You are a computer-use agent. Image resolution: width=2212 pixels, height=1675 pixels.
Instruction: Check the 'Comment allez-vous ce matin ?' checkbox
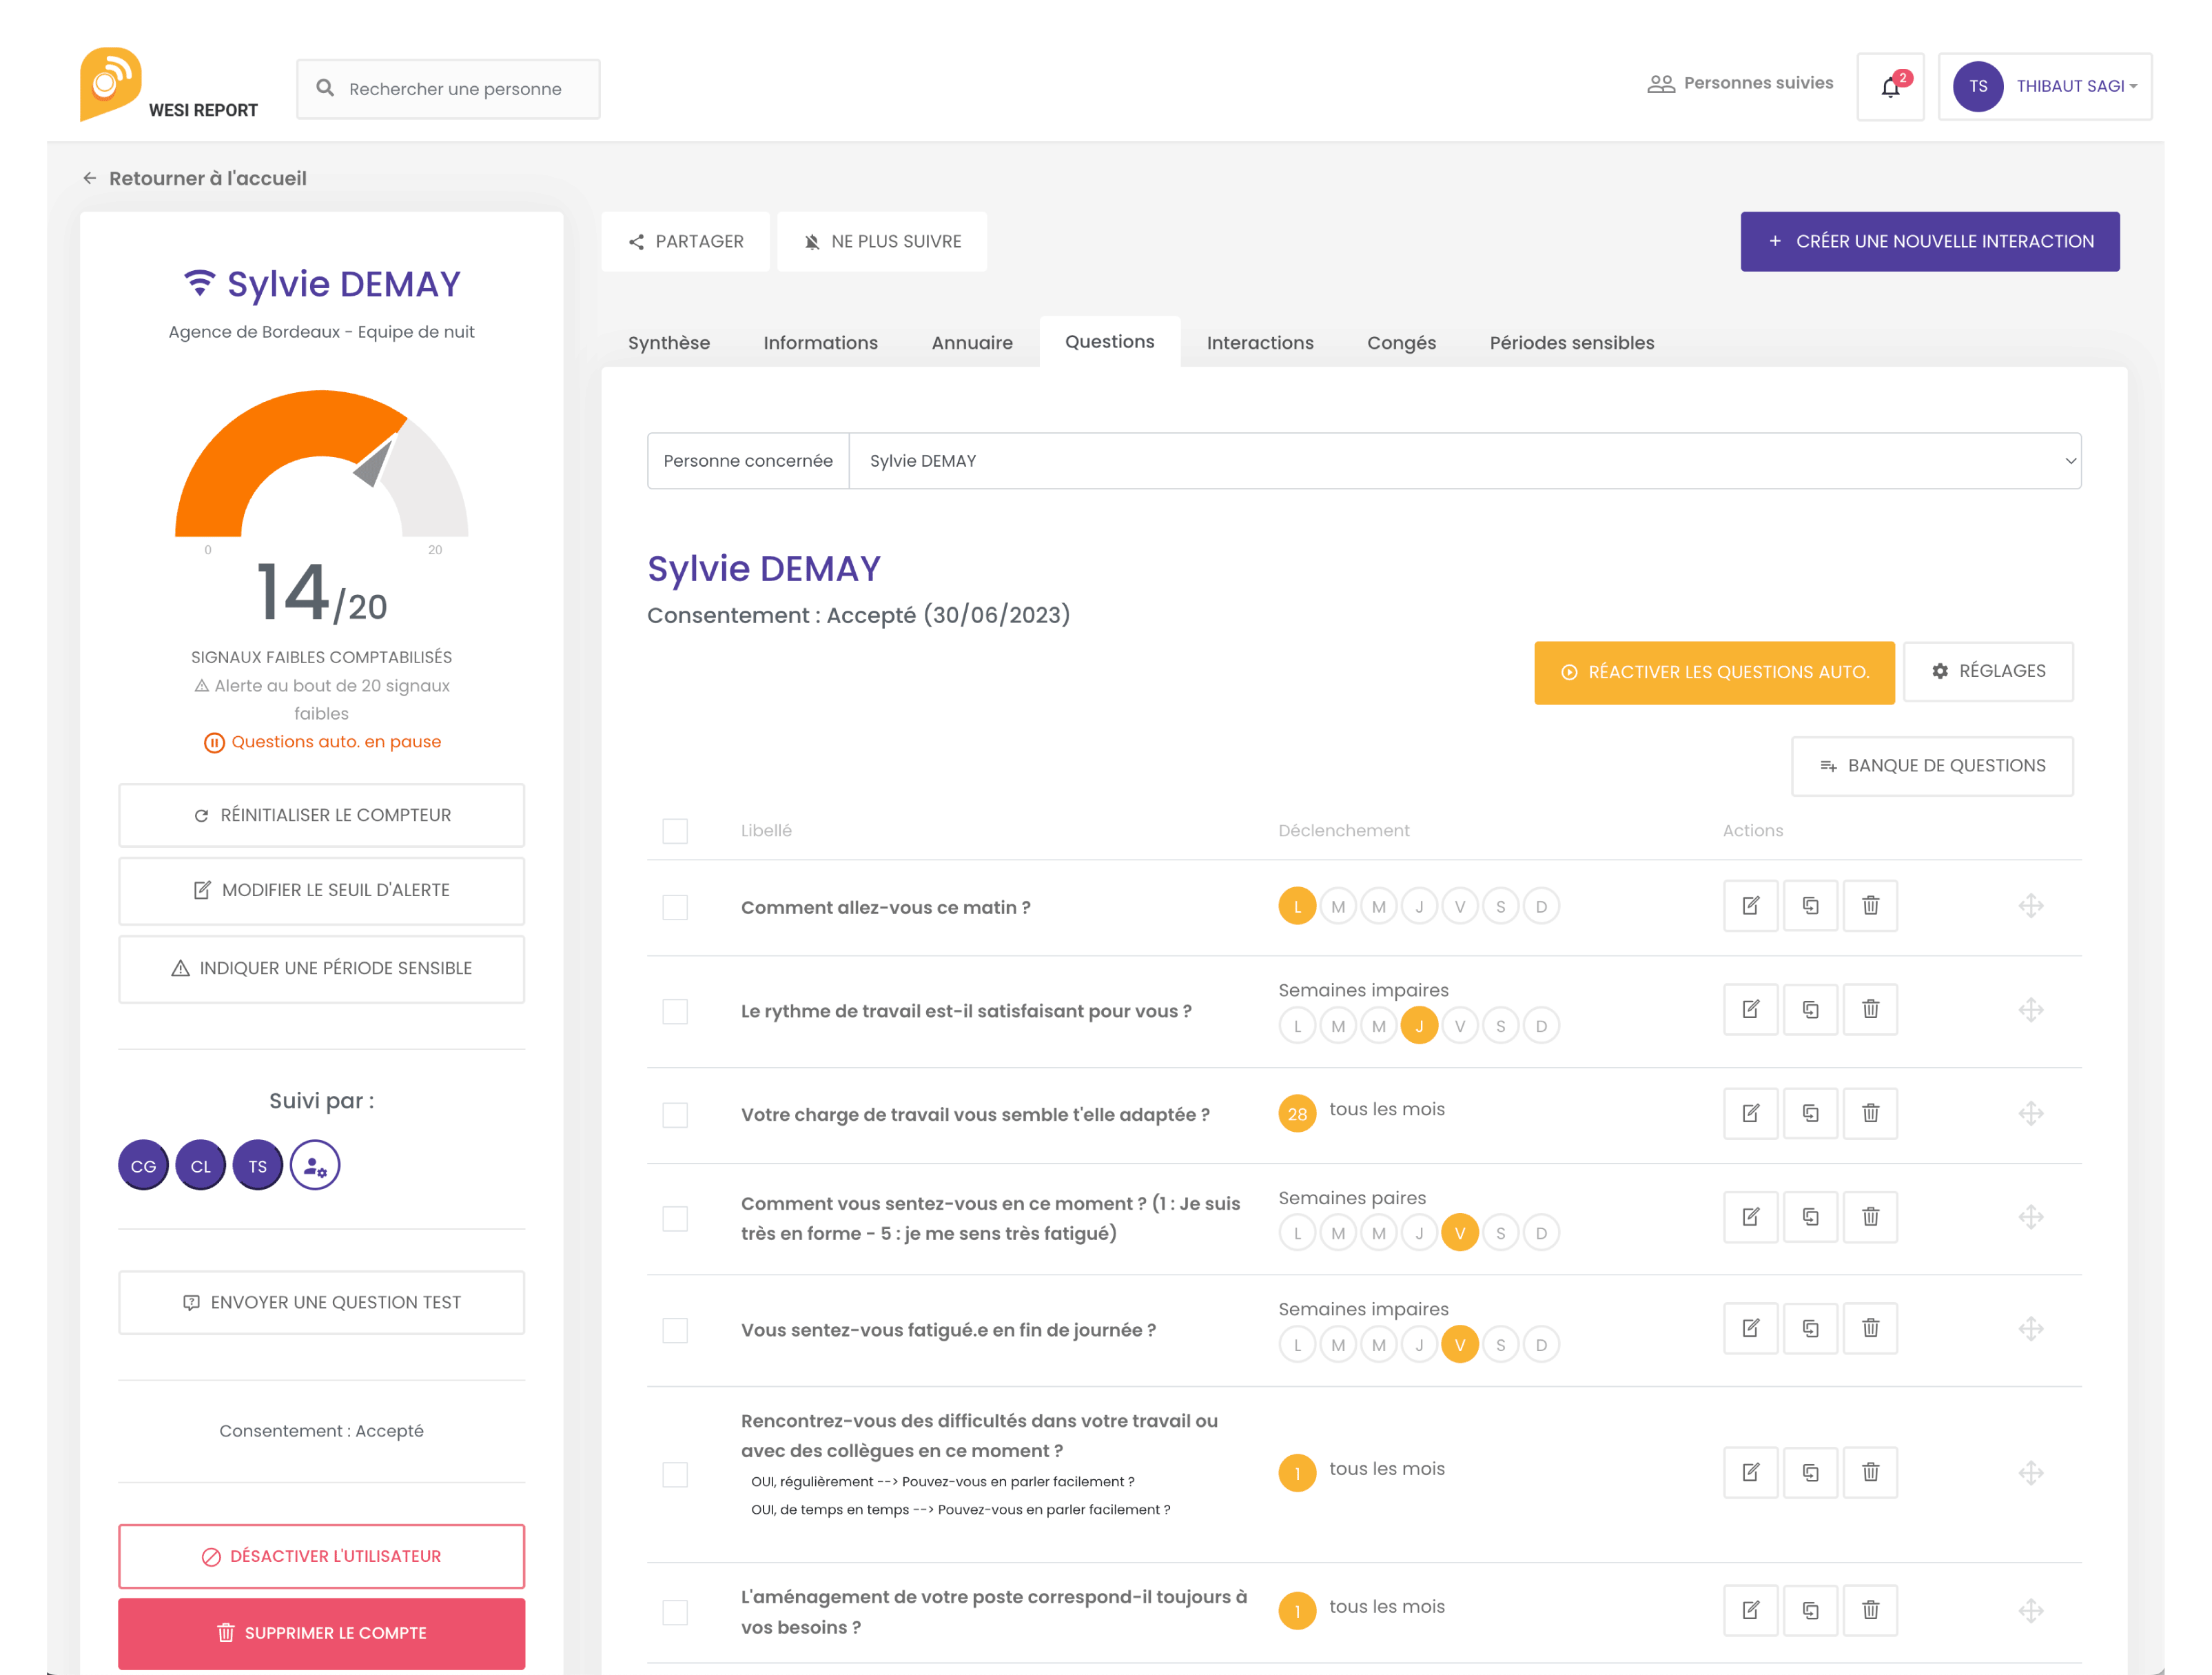(x=675, y=907)
